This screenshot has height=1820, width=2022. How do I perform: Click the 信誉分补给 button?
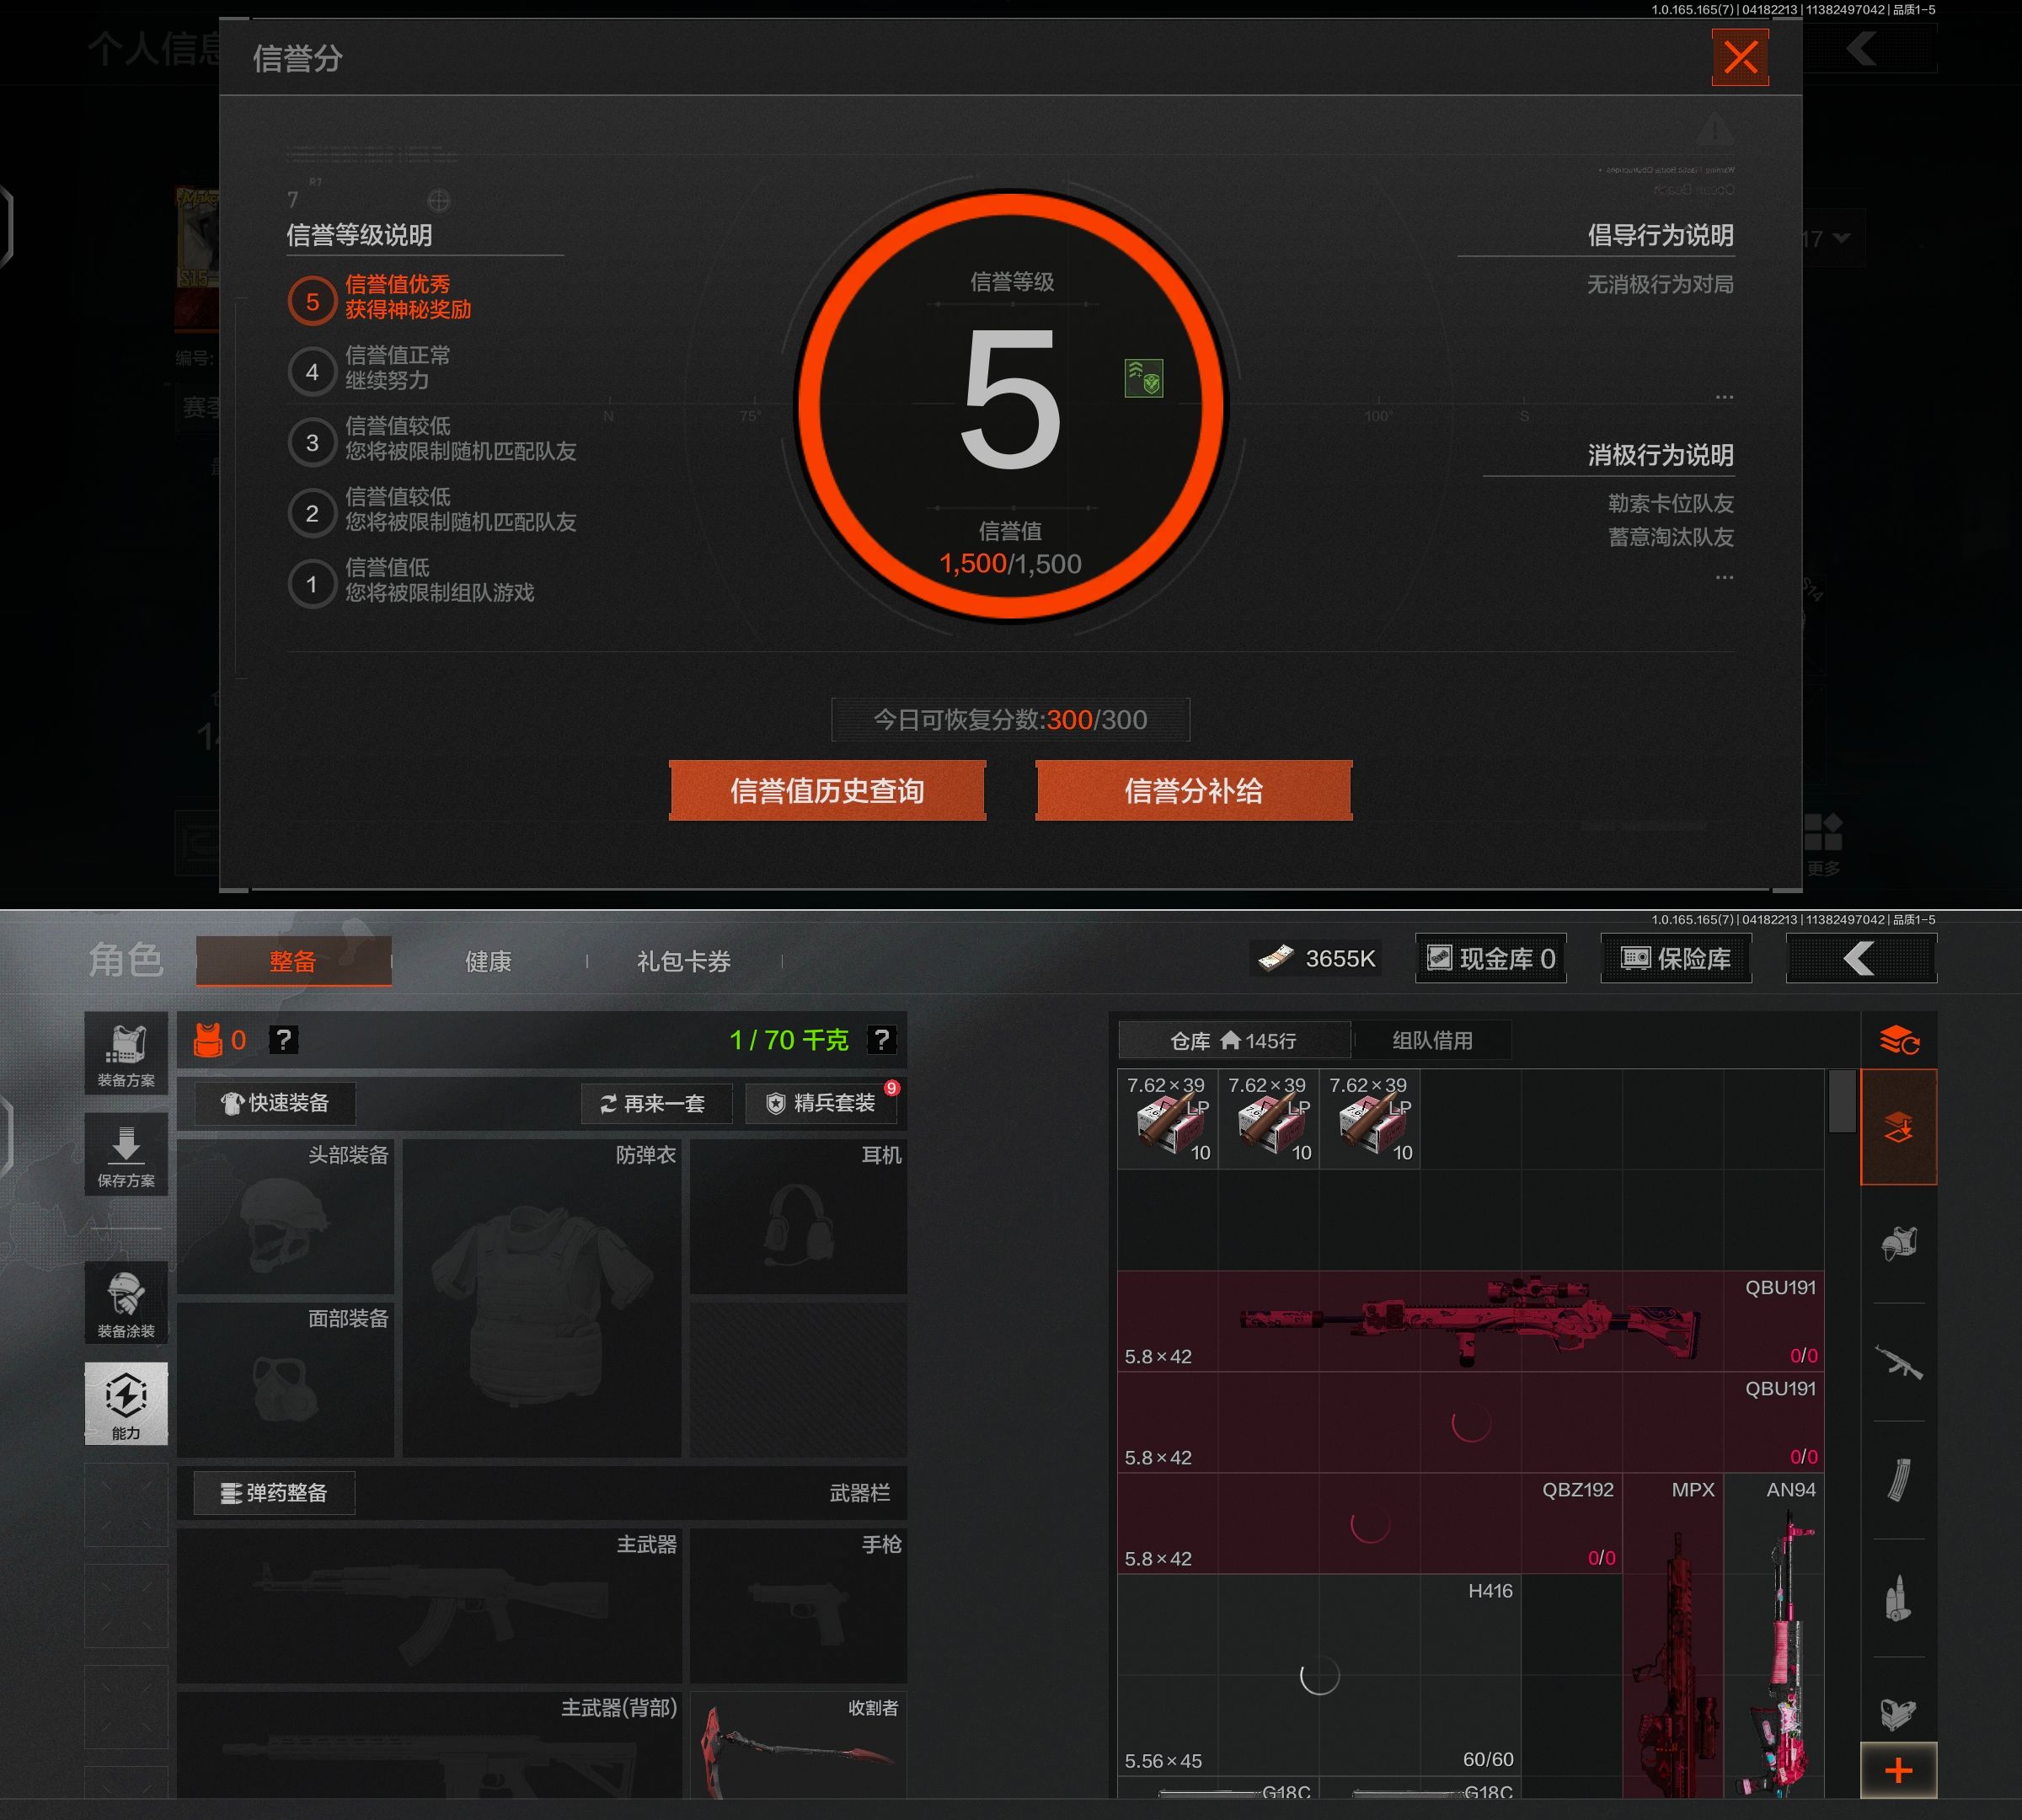pos(1193,791)
